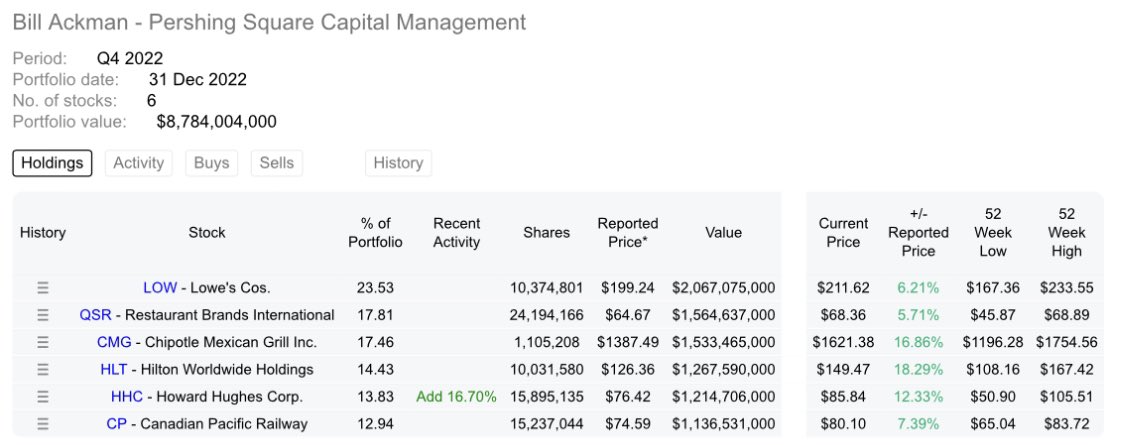1121x445 pixels.
Task: Open the HLT ticker link
Action: point(114,370)
